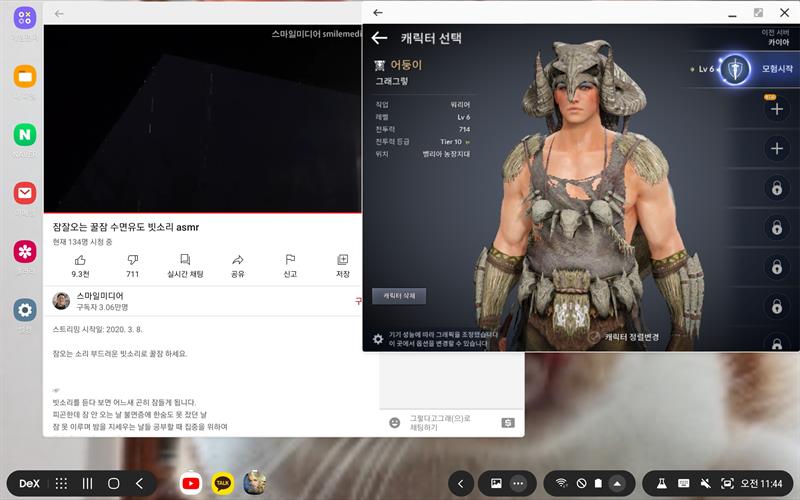
Task: Start adventure with 모험시작 button
Action: click(777, 69)
